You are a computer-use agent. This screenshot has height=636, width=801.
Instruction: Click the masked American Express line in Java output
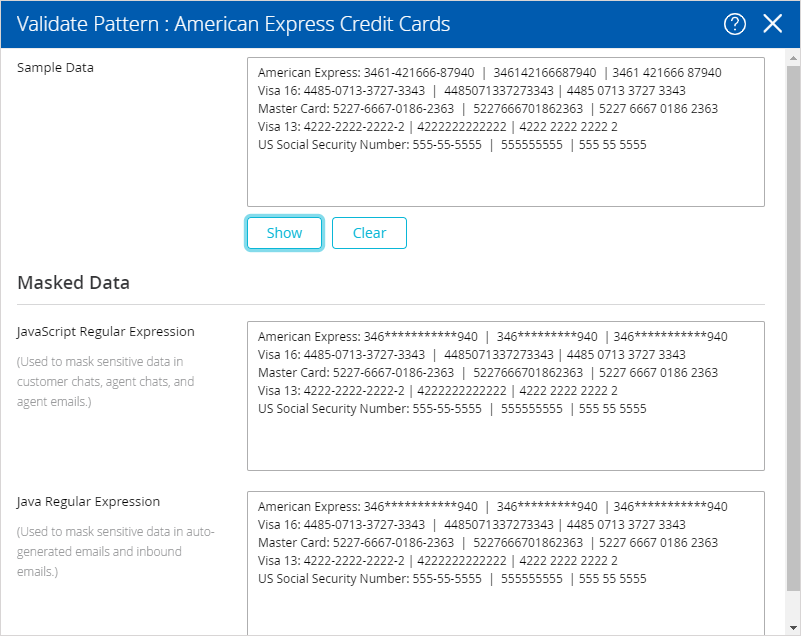pos(492,507)
